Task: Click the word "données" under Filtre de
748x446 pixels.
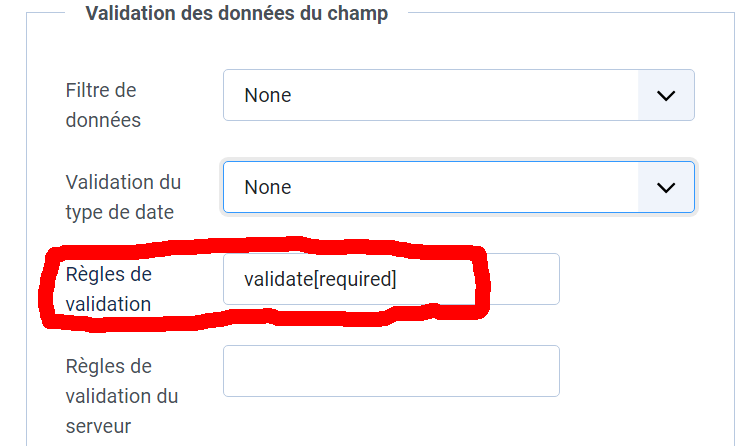Action: coord(103,120)
